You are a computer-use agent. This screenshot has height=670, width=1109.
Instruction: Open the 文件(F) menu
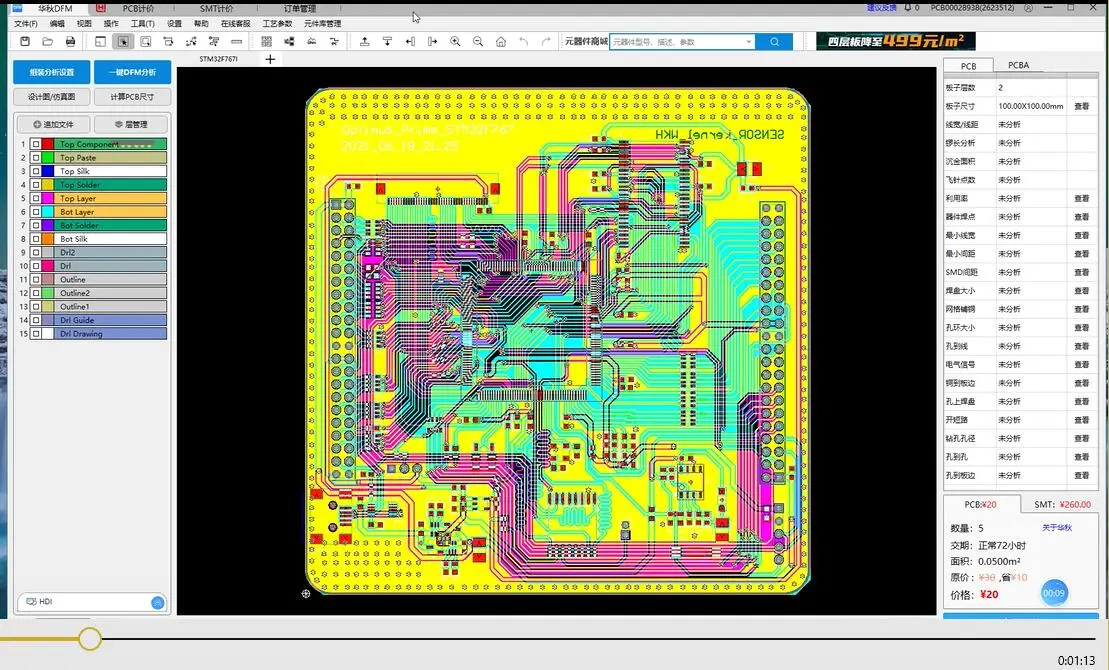click(25, 23)
